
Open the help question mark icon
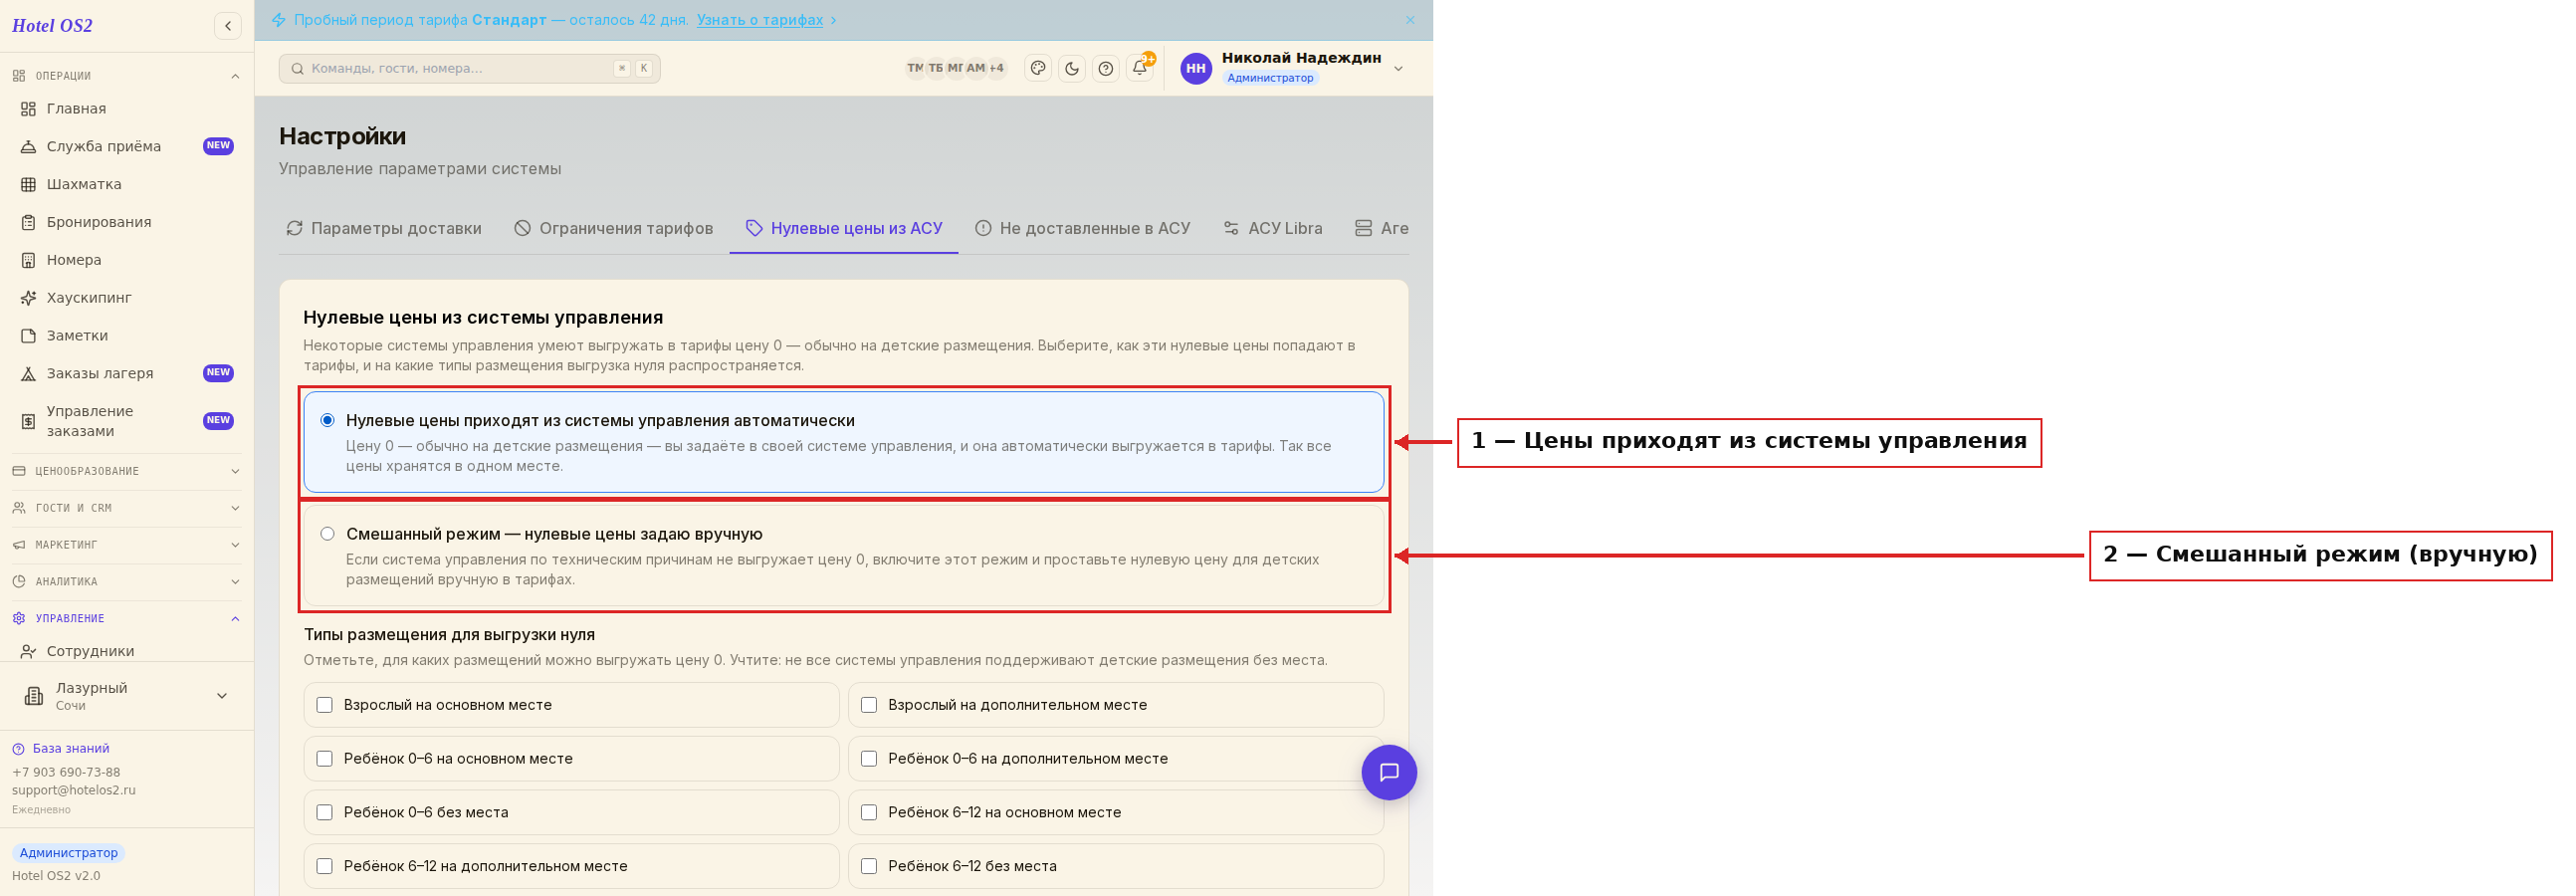click(x=1106, y=68)
